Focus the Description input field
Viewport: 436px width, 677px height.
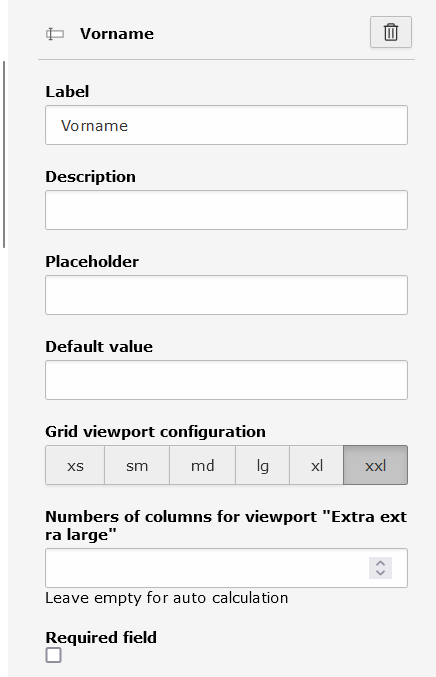(x=226, y=210)
